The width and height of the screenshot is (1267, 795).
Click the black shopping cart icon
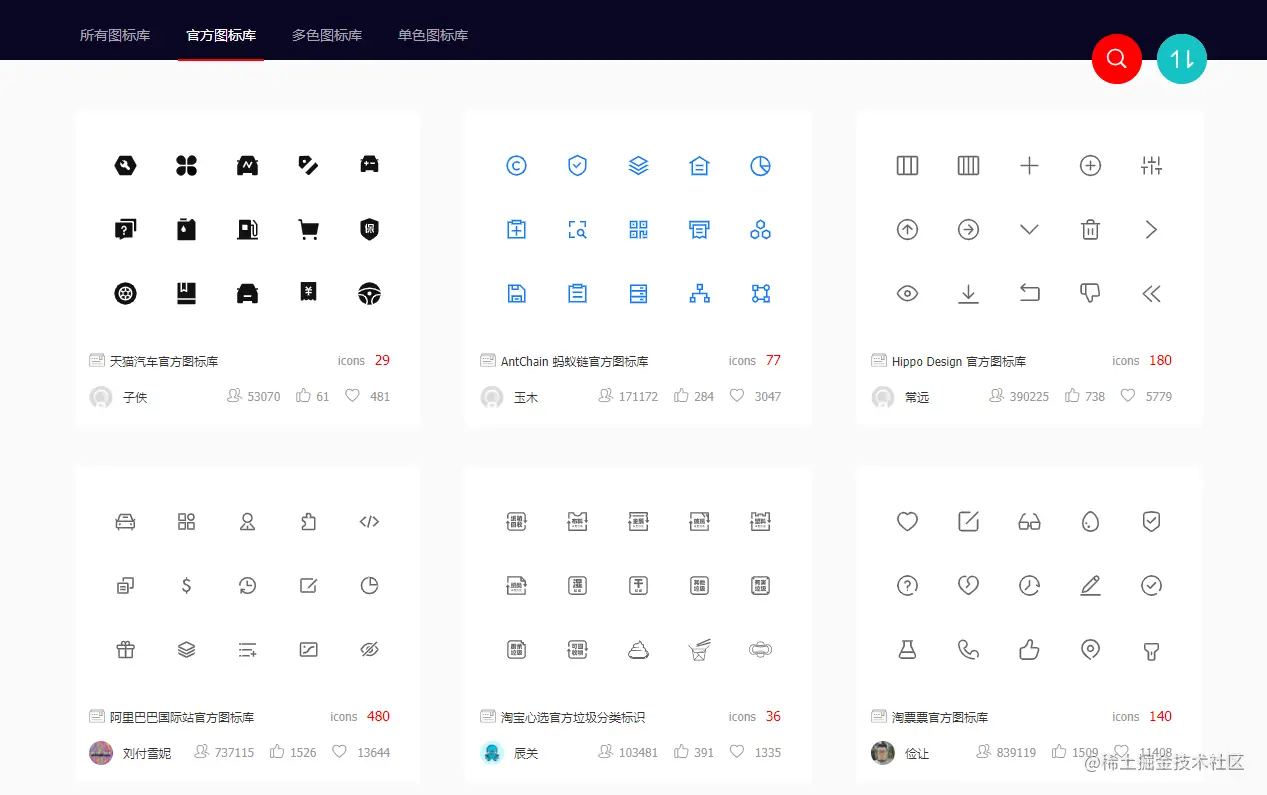308,230
